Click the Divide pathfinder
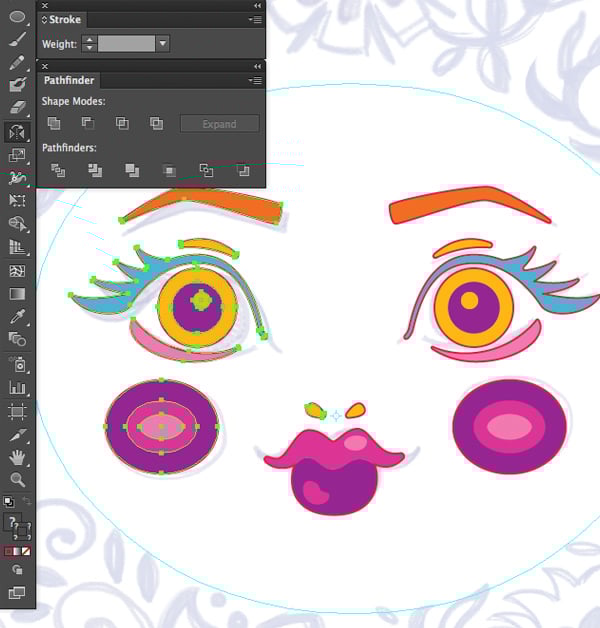The image size is (600, 628). [58, 171]
